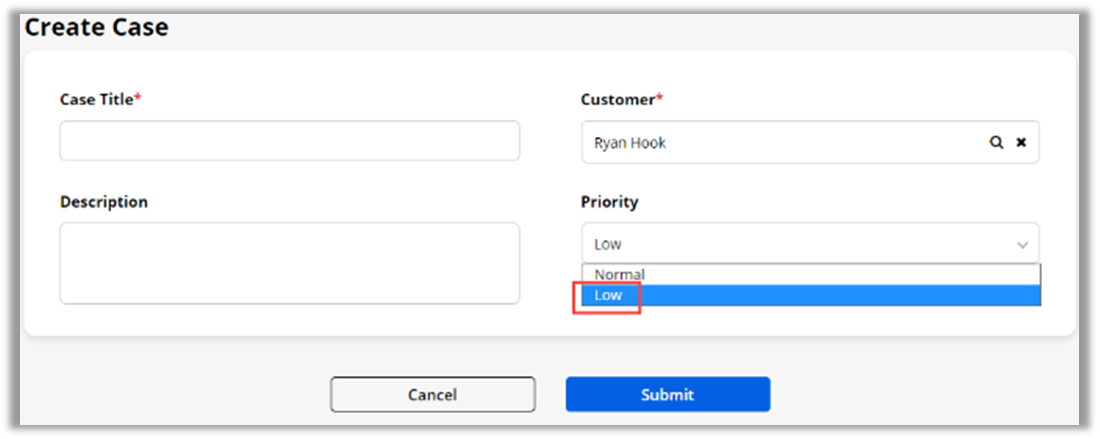Click the blue highlighted row right of Low
Viewport: 1100px width, 439px height.
pos(850,296)
